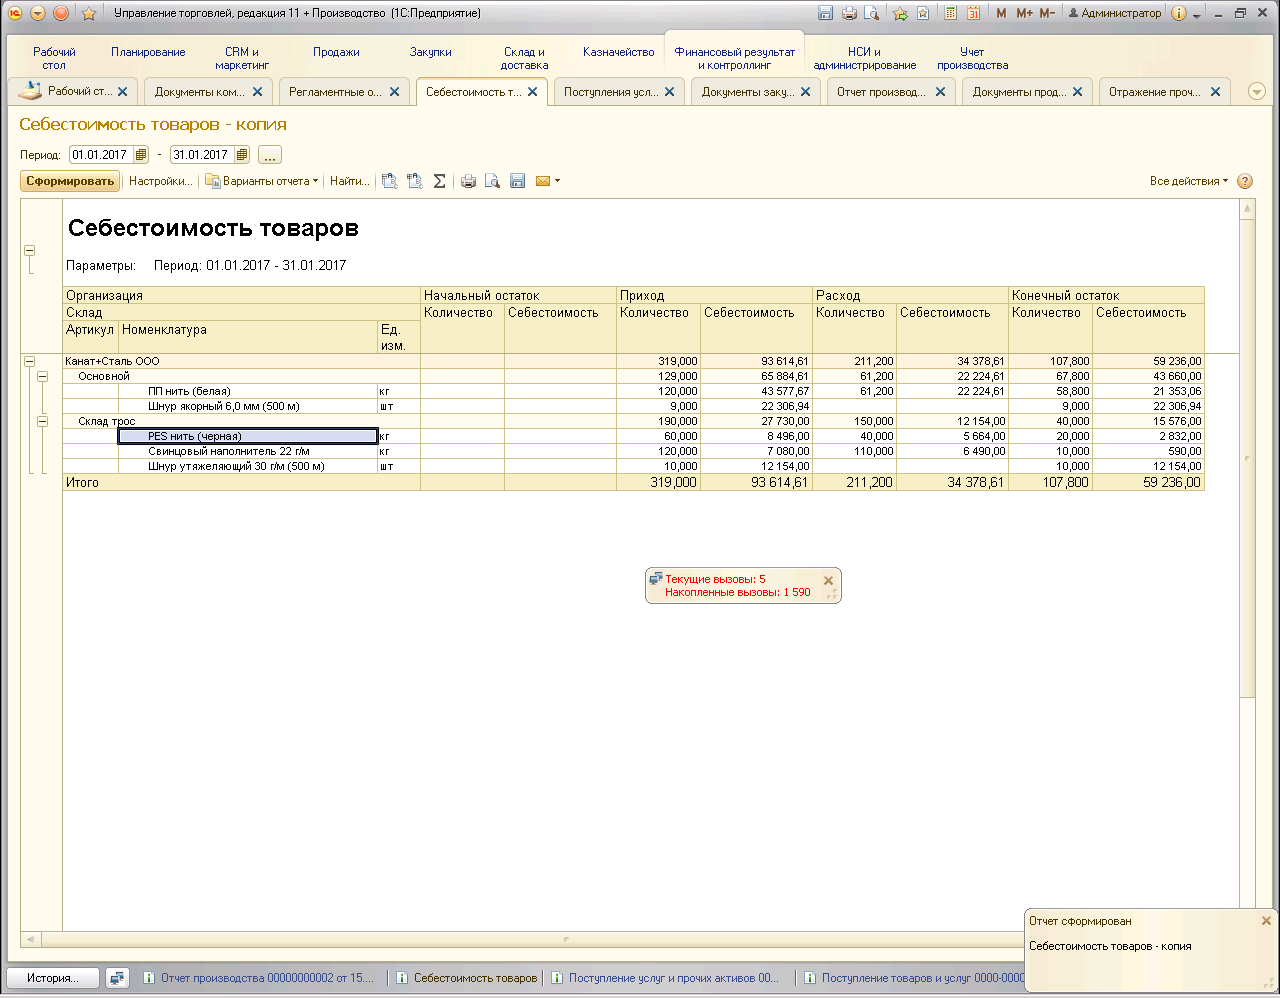Collapse the Основной warehouse group
This screenshot has height=998, width=1280.
coord(42,377)
